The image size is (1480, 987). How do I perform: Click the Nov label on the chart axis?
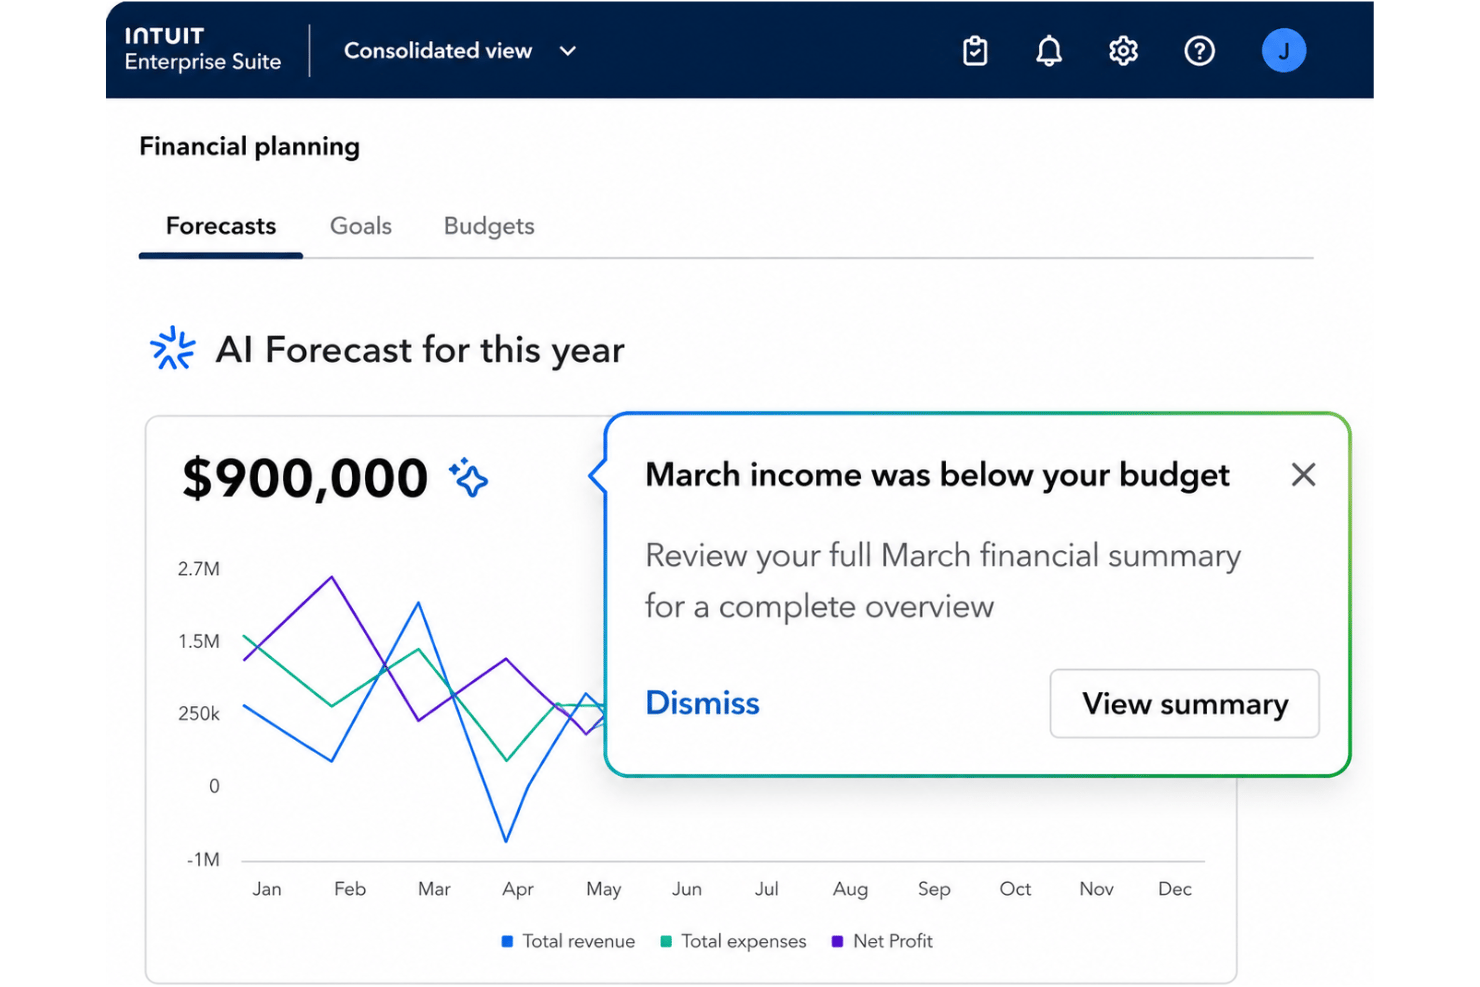1096,889
